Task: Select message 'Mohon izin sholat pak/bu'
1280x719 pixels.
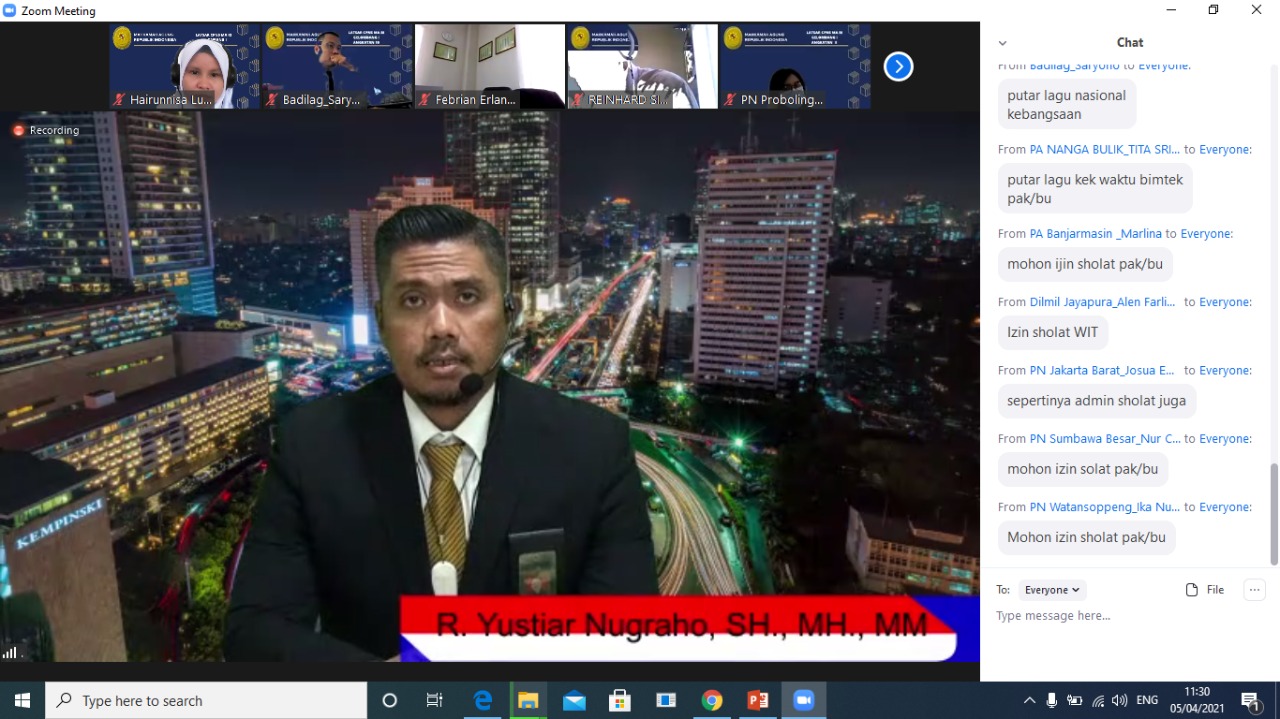Action: [x=1086, y=537]
